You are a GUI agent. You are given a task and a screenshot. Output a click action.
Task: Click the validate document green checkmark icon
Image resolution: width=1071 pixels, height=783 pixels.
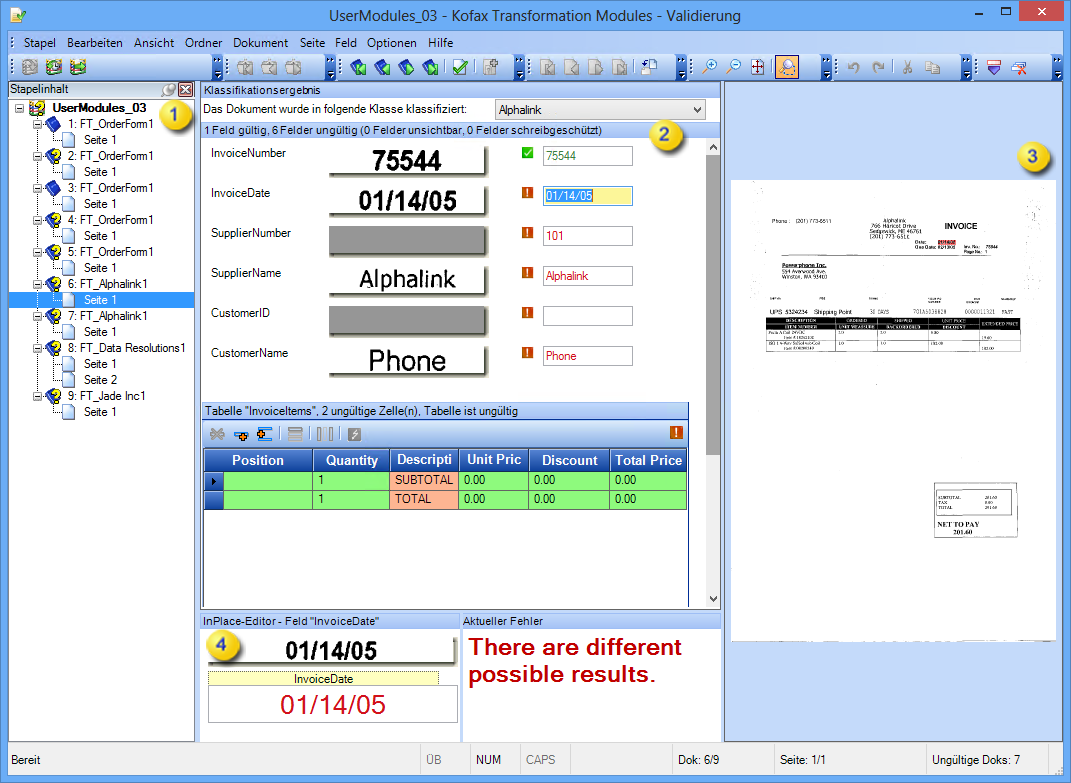[460, 67]
